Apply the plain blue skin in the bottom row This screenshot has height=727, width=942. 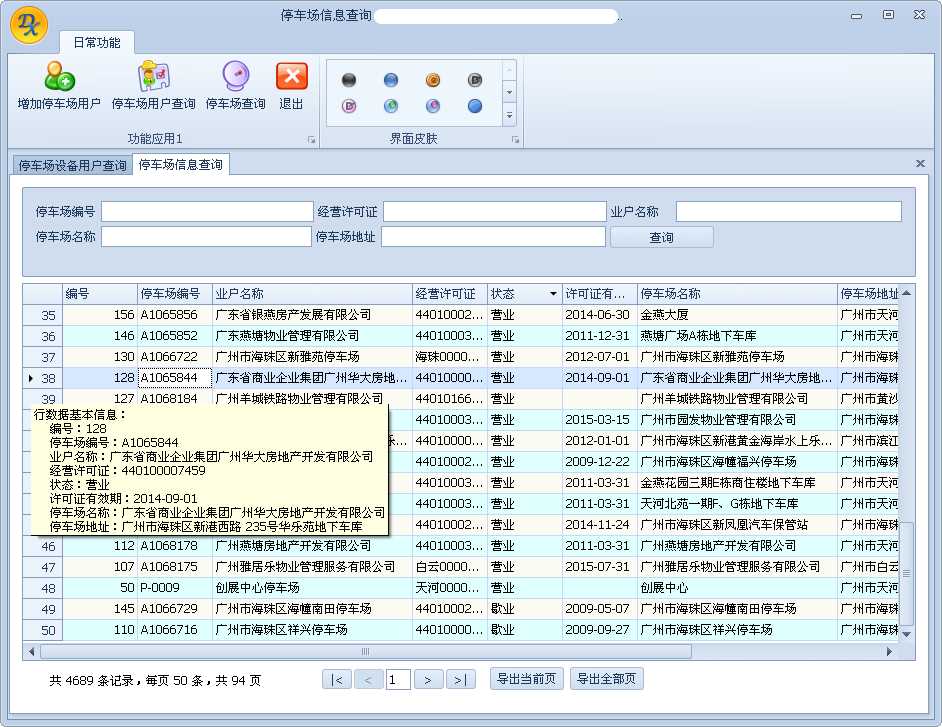pos(475,106)
